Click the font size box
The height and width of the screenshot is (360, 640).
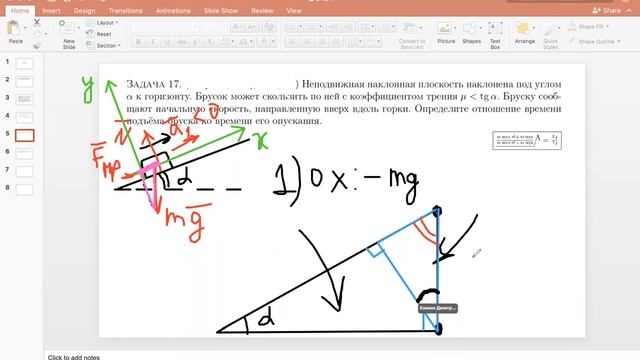tap(214, 27)
